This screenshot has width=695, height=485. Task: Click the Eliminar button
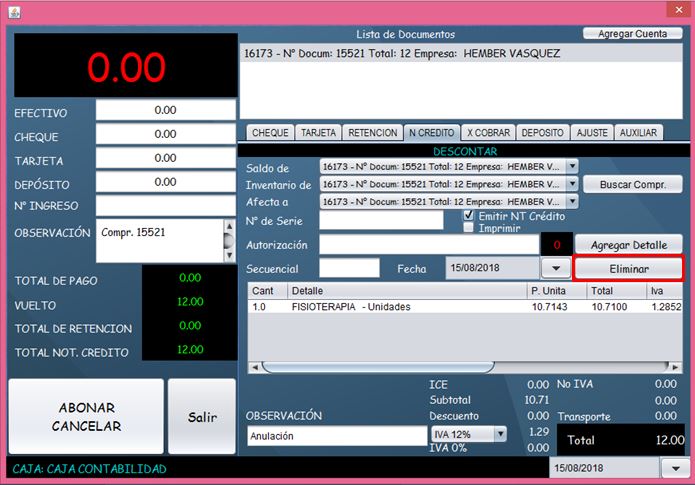point(628,268)
